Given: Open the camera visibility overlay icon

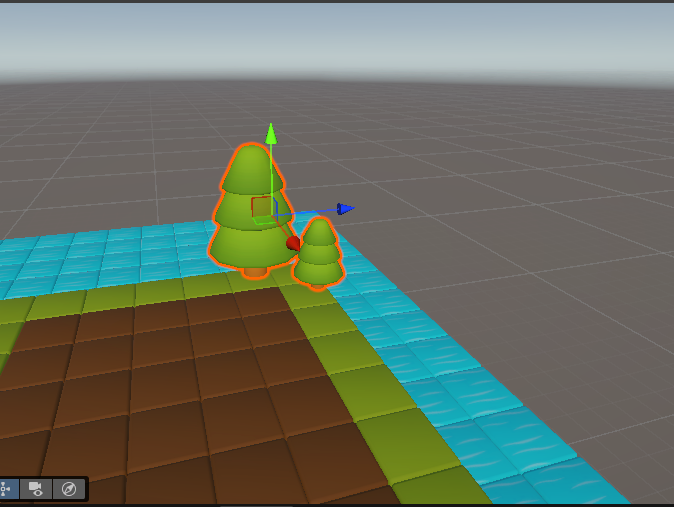Looking at the screenshot, I should coord(37,489).
